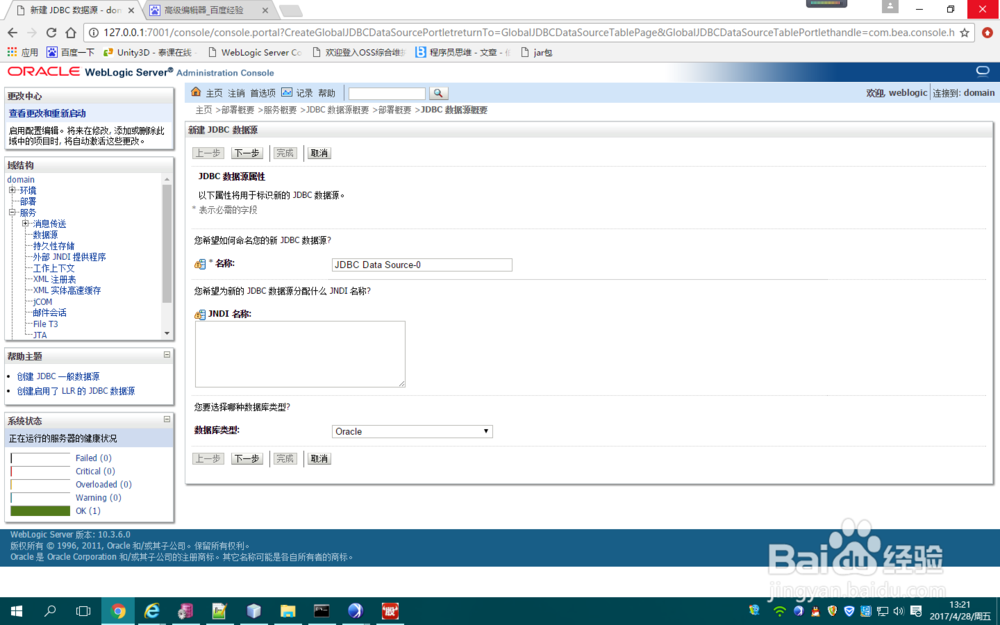Reload the page with the browser refresh icon
The width and height of the screenshot is (1000, 625).
click(x=52, y=33)
